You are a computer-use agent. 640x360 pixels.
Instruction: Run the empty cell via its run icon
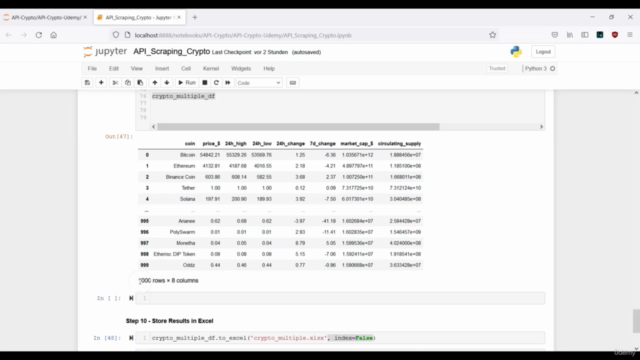(131, 298)
